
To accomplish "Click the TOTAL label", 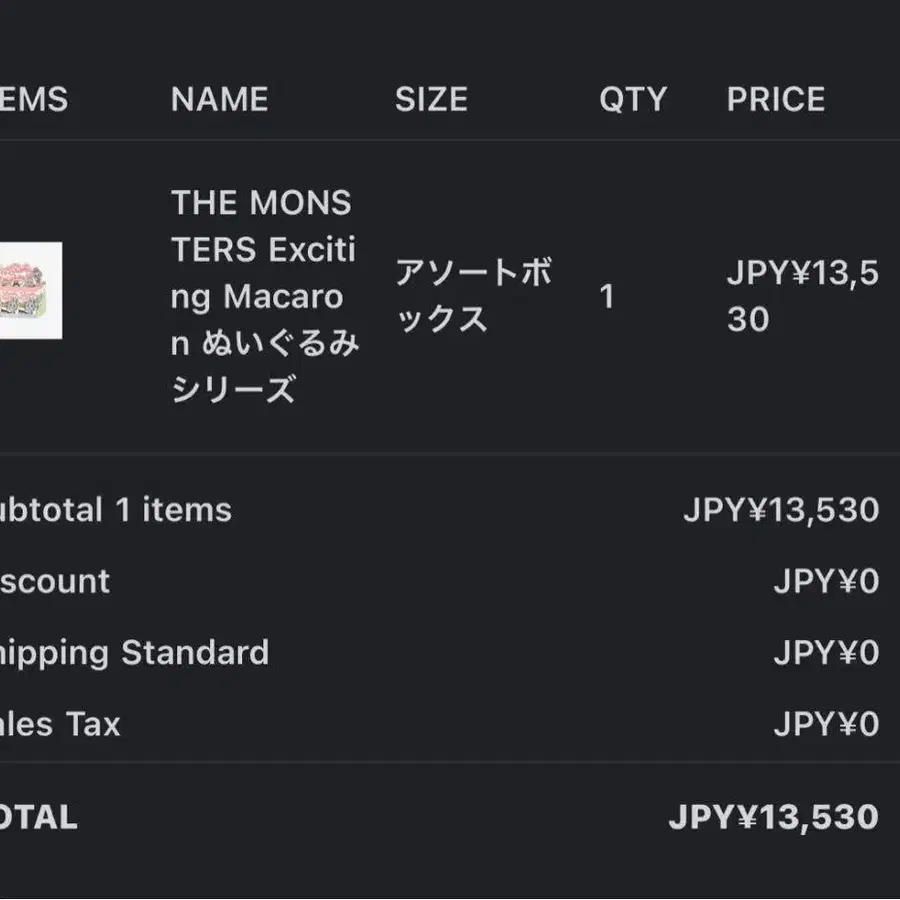I will (x=38, y=817).
